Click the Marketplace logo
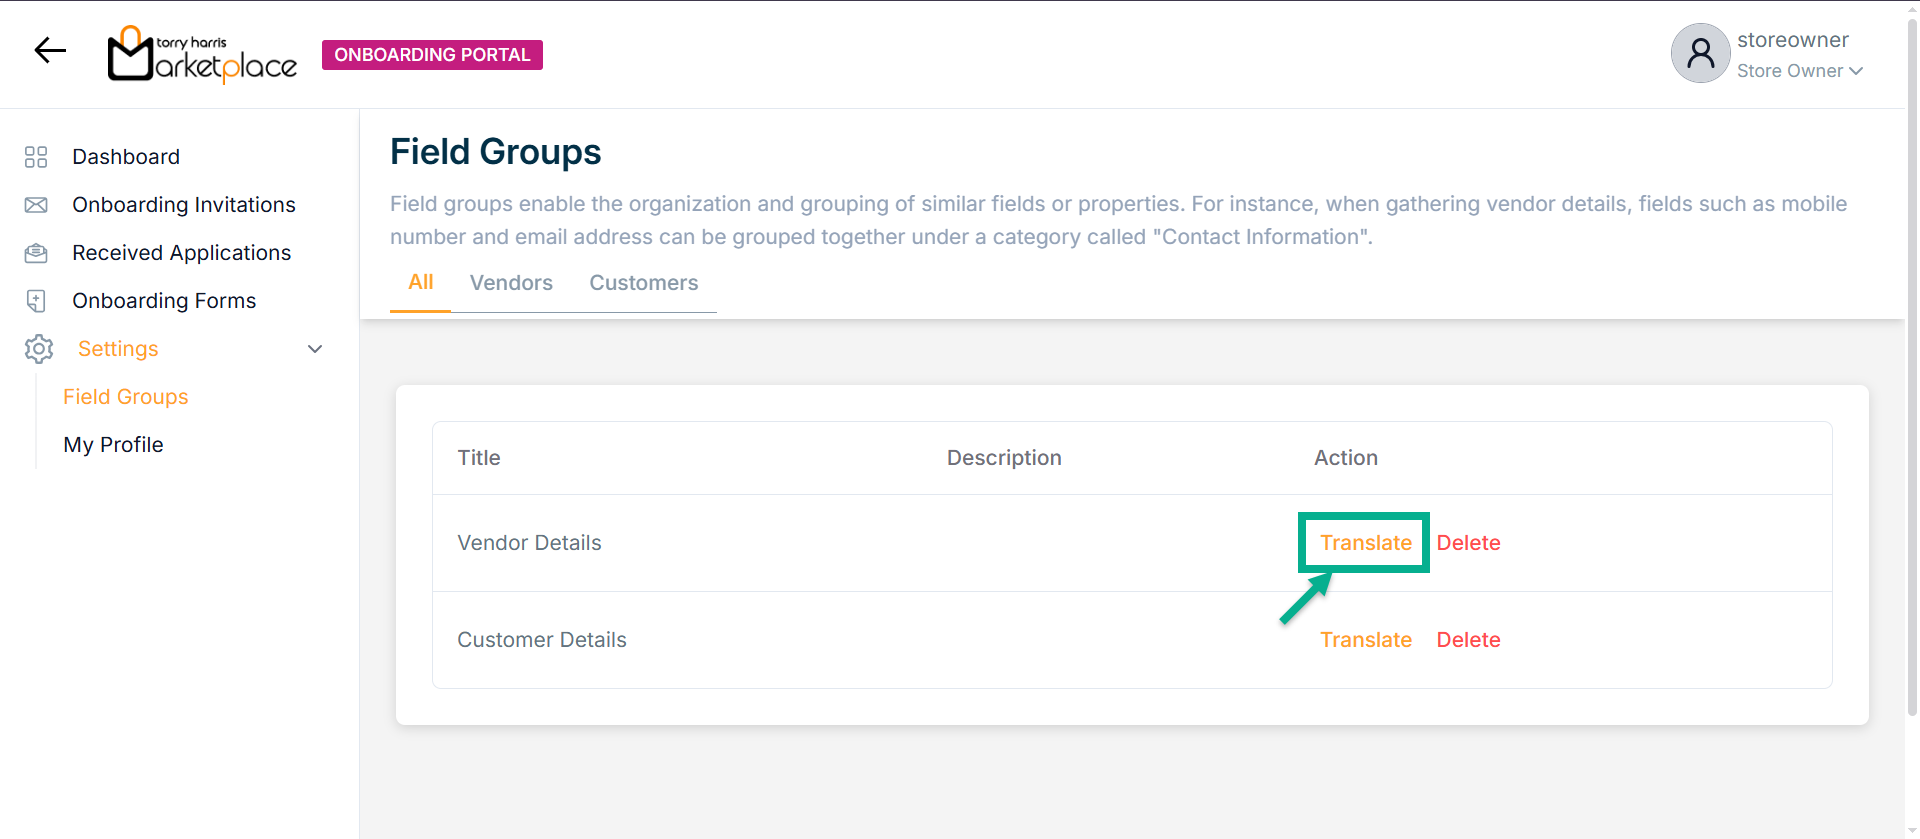Image resolution: width=1920 pixels, height=839 pixels. pos(202,54)
